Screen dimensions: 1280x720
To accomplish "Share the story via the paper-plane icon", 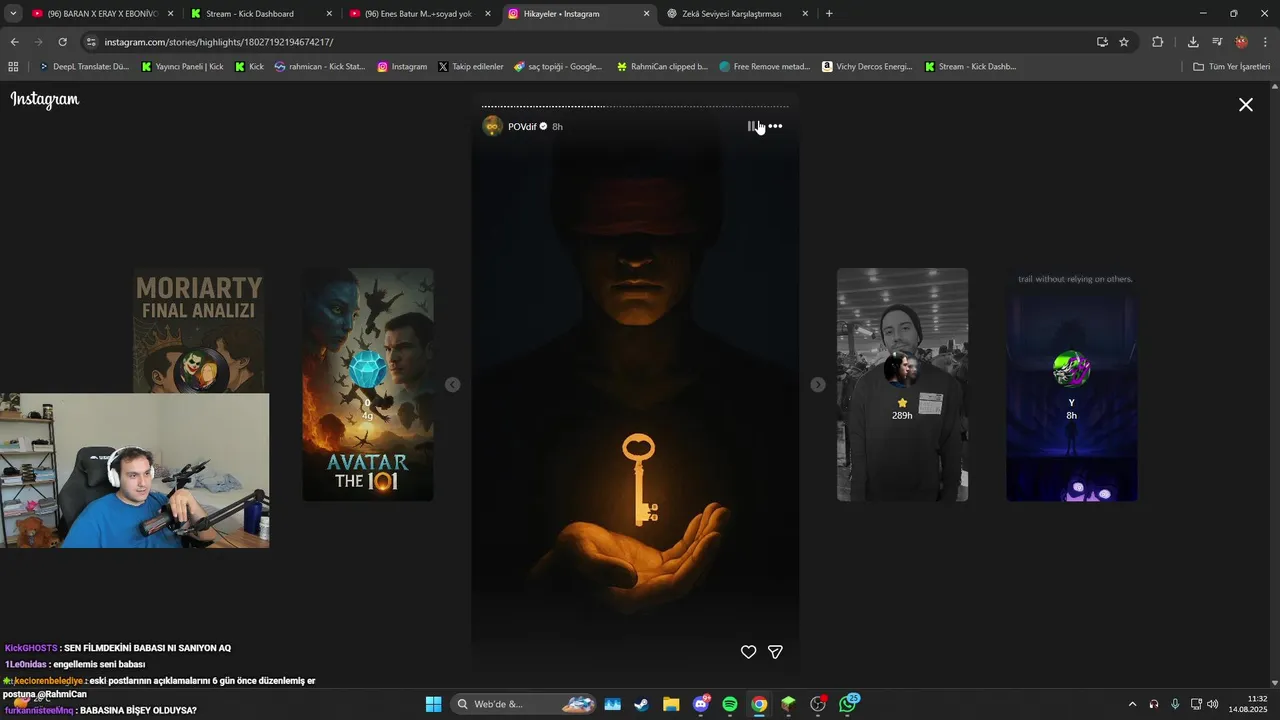I will (x=775, y=652).
